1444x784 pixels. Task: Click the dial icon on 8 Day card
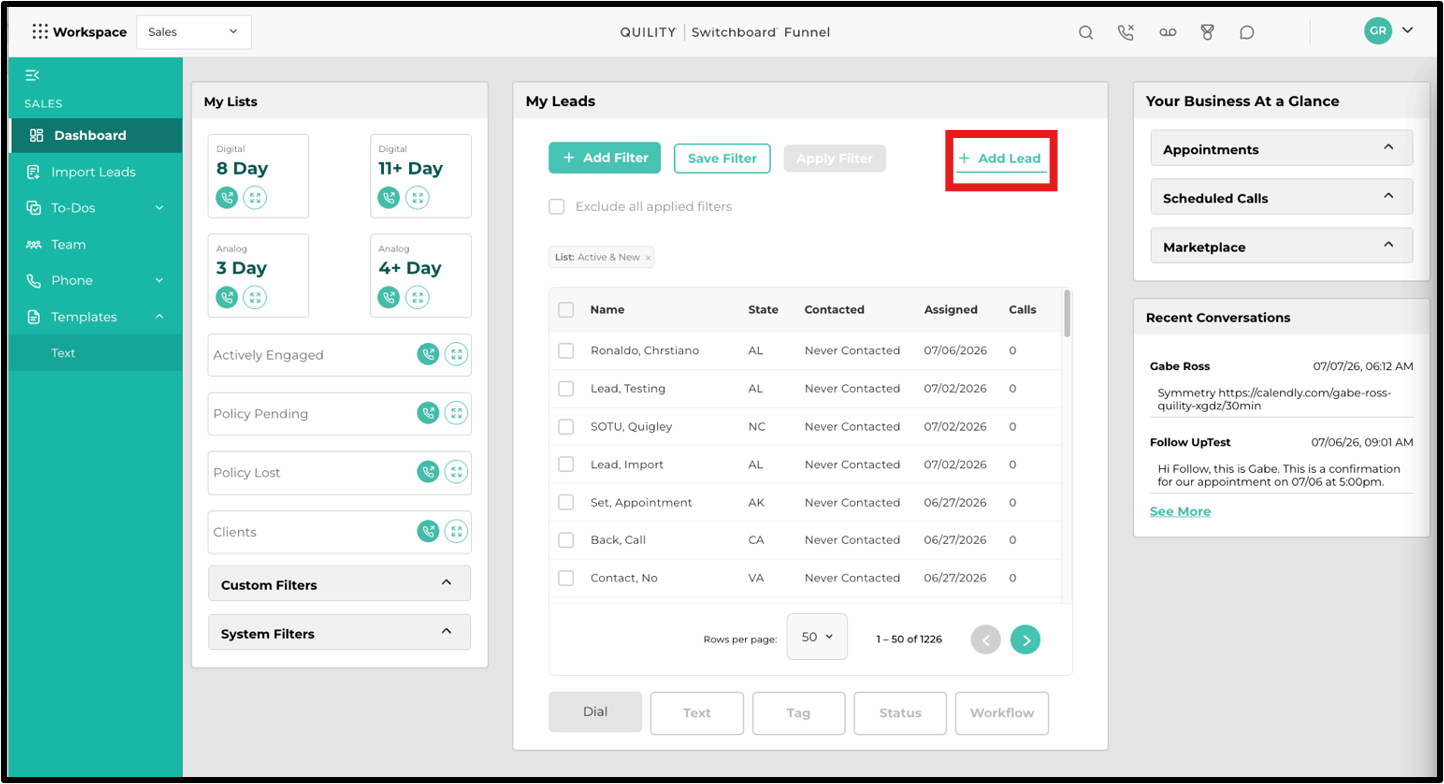coord(227,198)
